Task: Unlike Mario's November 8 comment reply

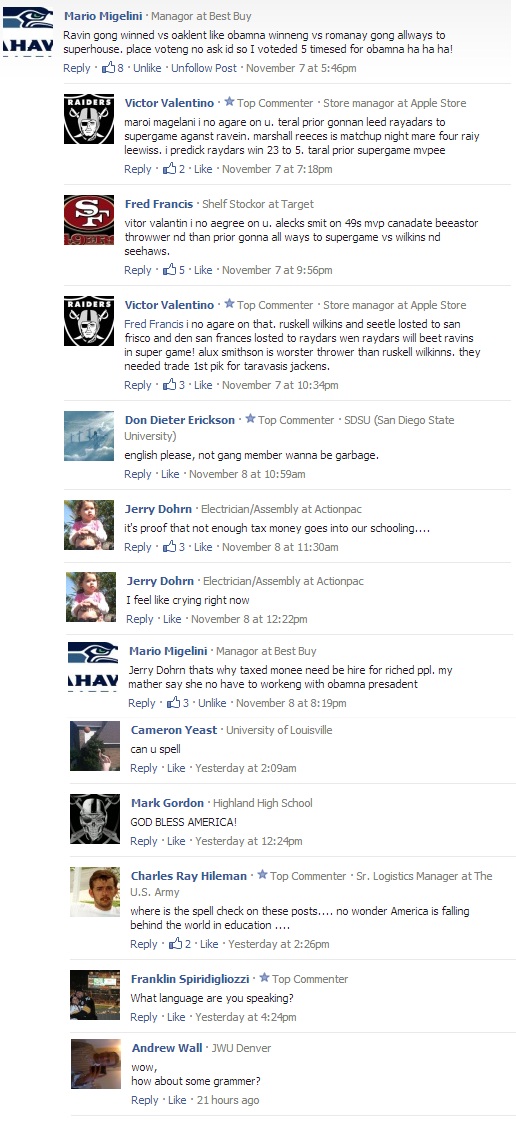Action: coord(212,703)
